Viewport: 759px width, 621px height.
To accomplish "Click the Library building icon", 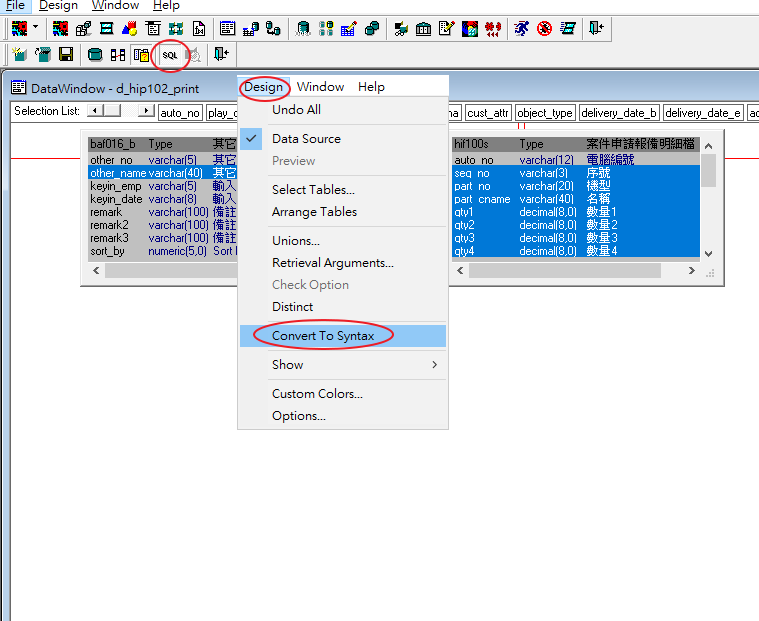I will [x=423, y=29].
